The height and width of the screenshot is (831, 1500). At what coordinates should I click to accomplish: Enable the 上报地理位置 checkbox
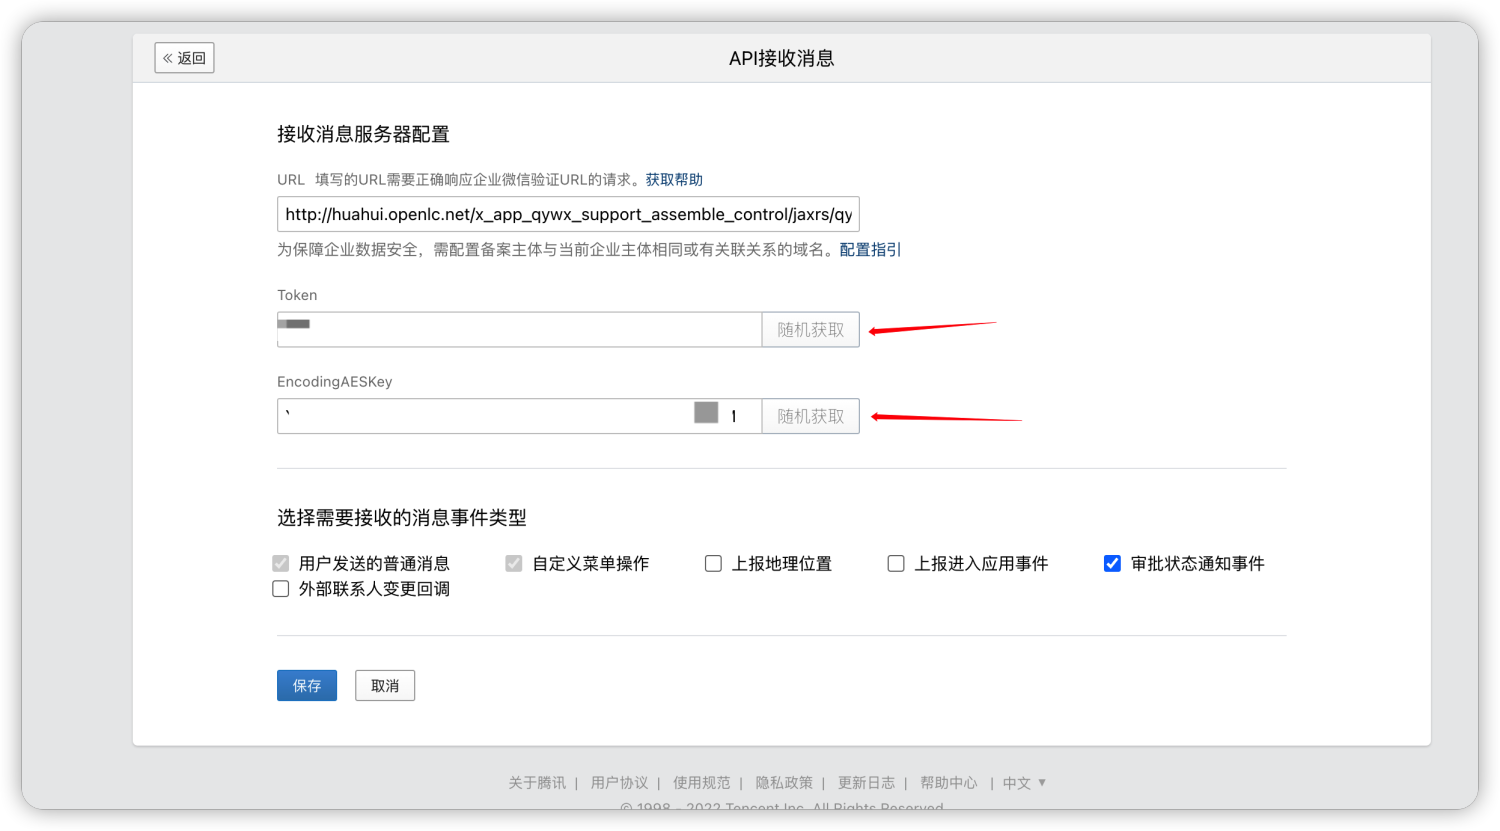click(713, 564)
